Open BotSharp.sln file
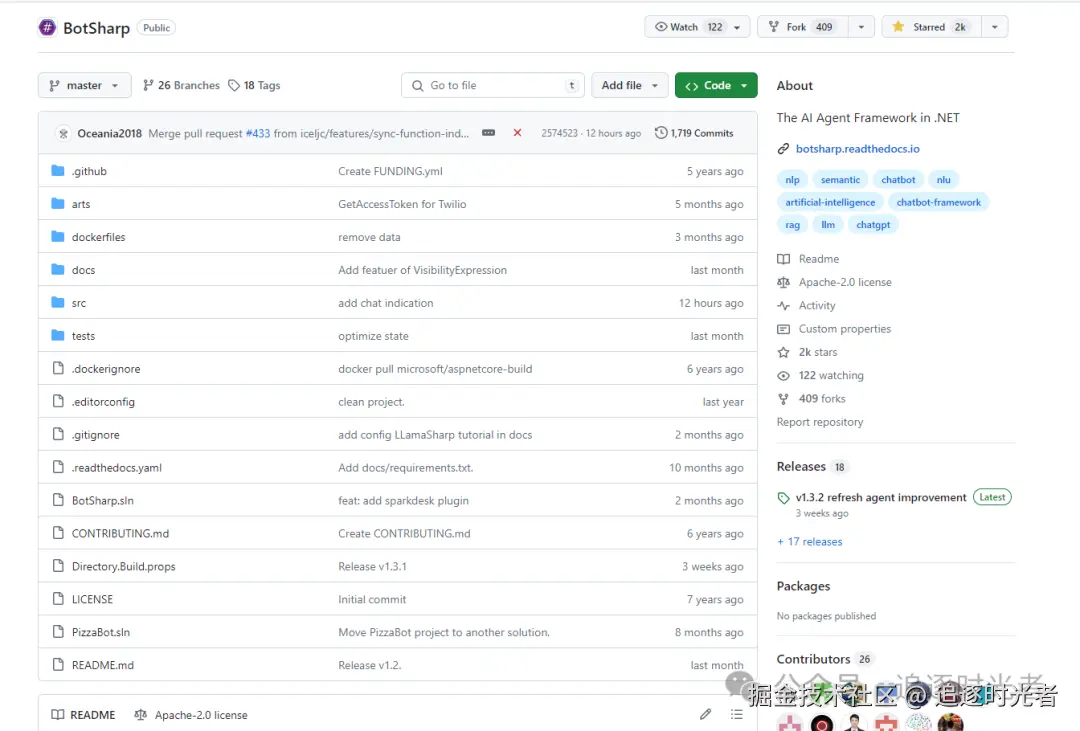1080x731 pixels. [103, 501]
